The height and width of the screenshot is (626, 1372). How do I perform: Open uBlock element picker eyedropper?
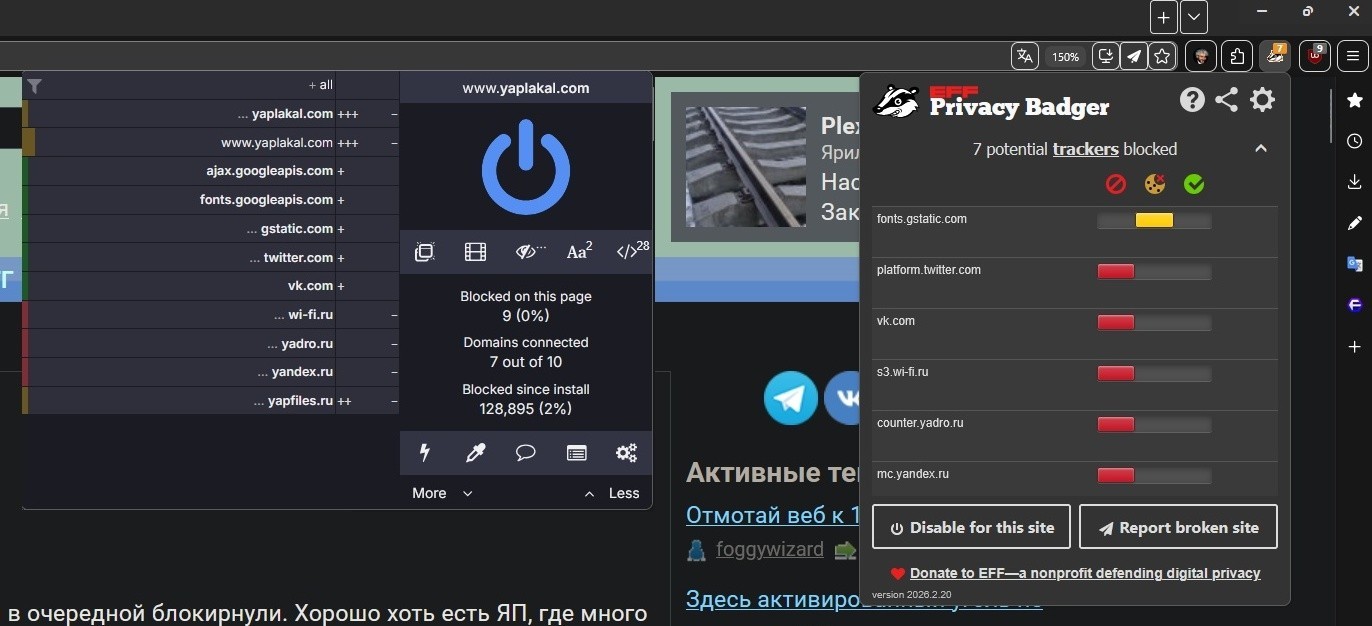[x=475, y=453]
